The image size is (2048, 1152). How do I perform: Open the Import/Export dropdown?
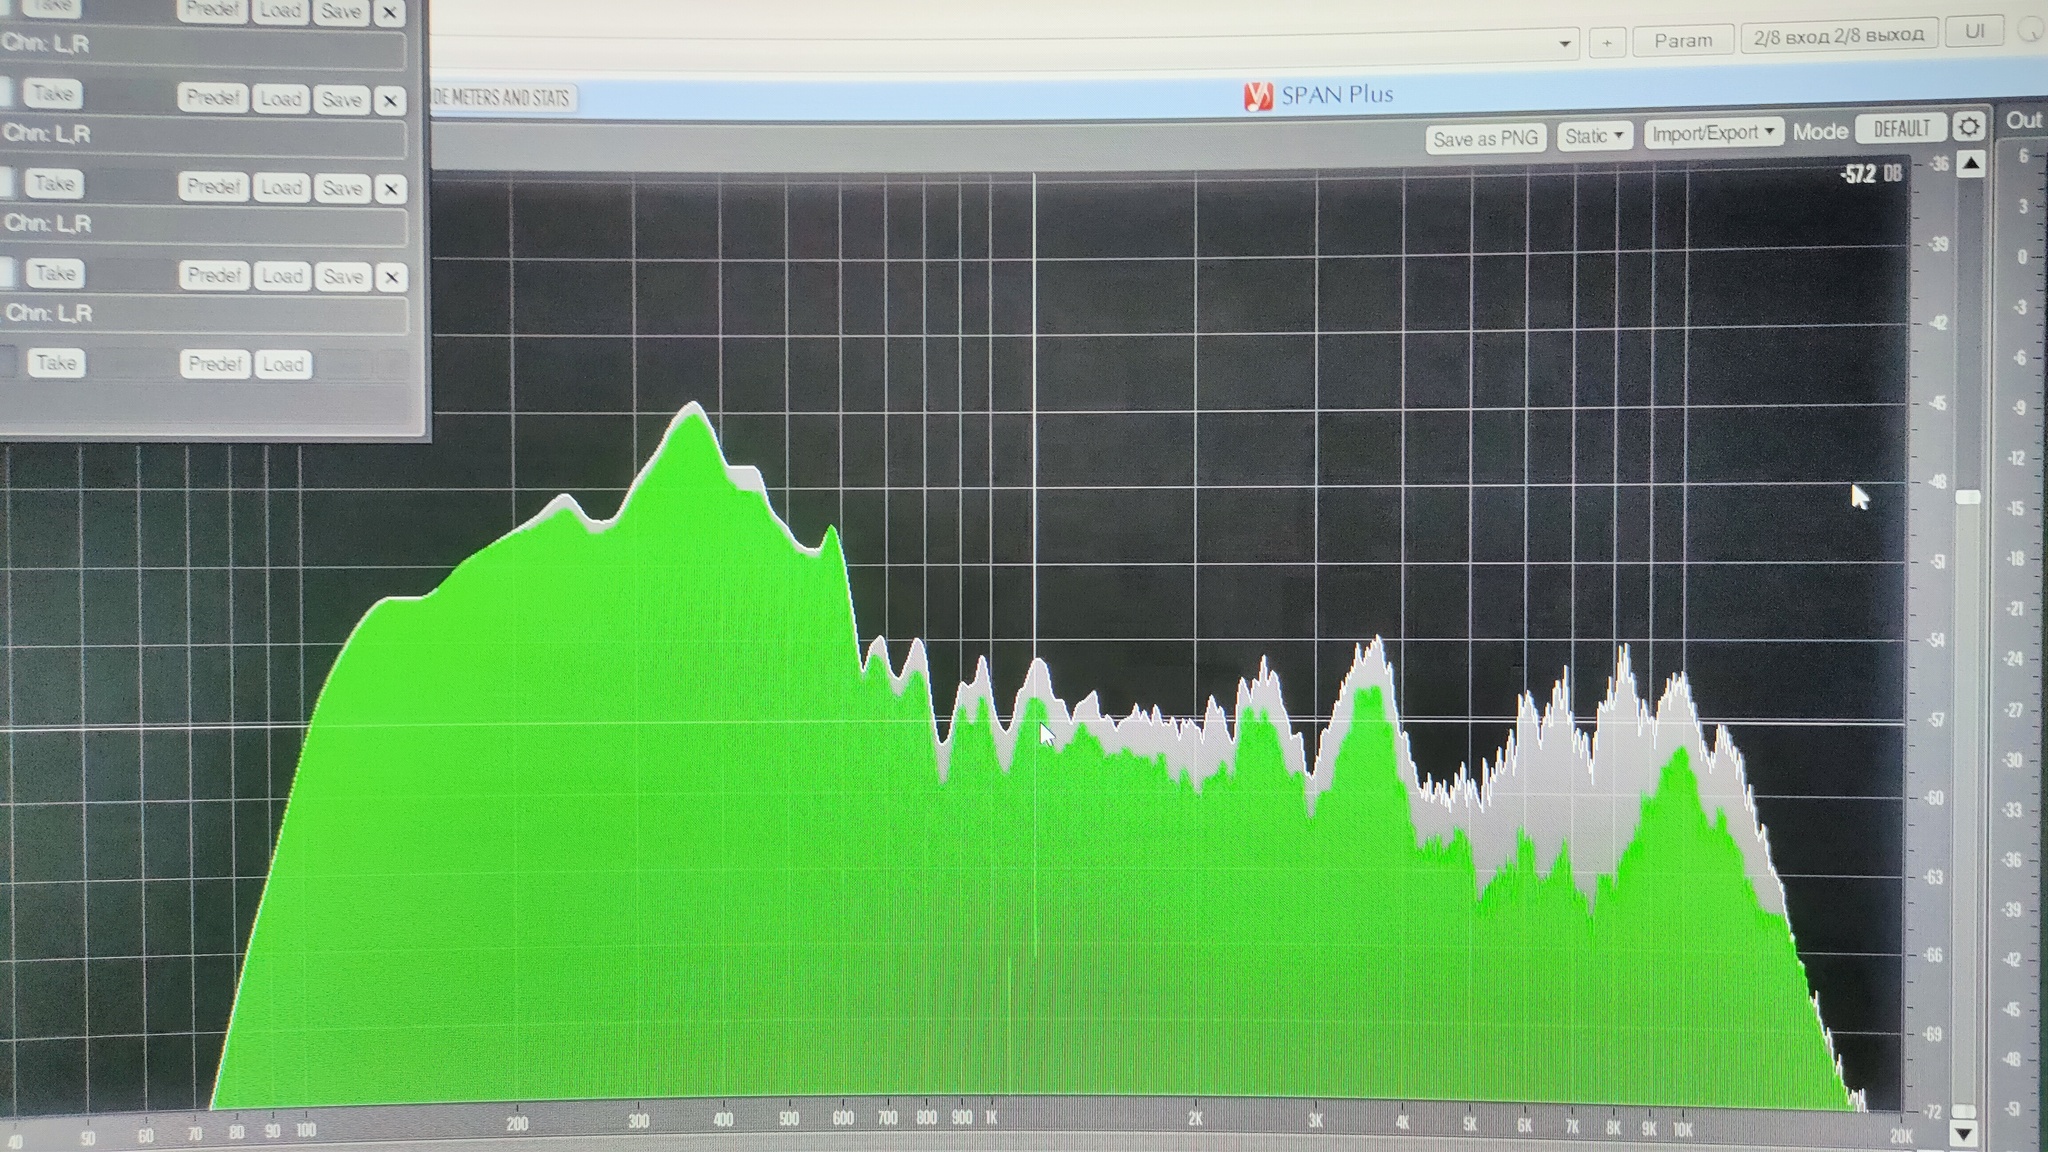[1713, 133]
